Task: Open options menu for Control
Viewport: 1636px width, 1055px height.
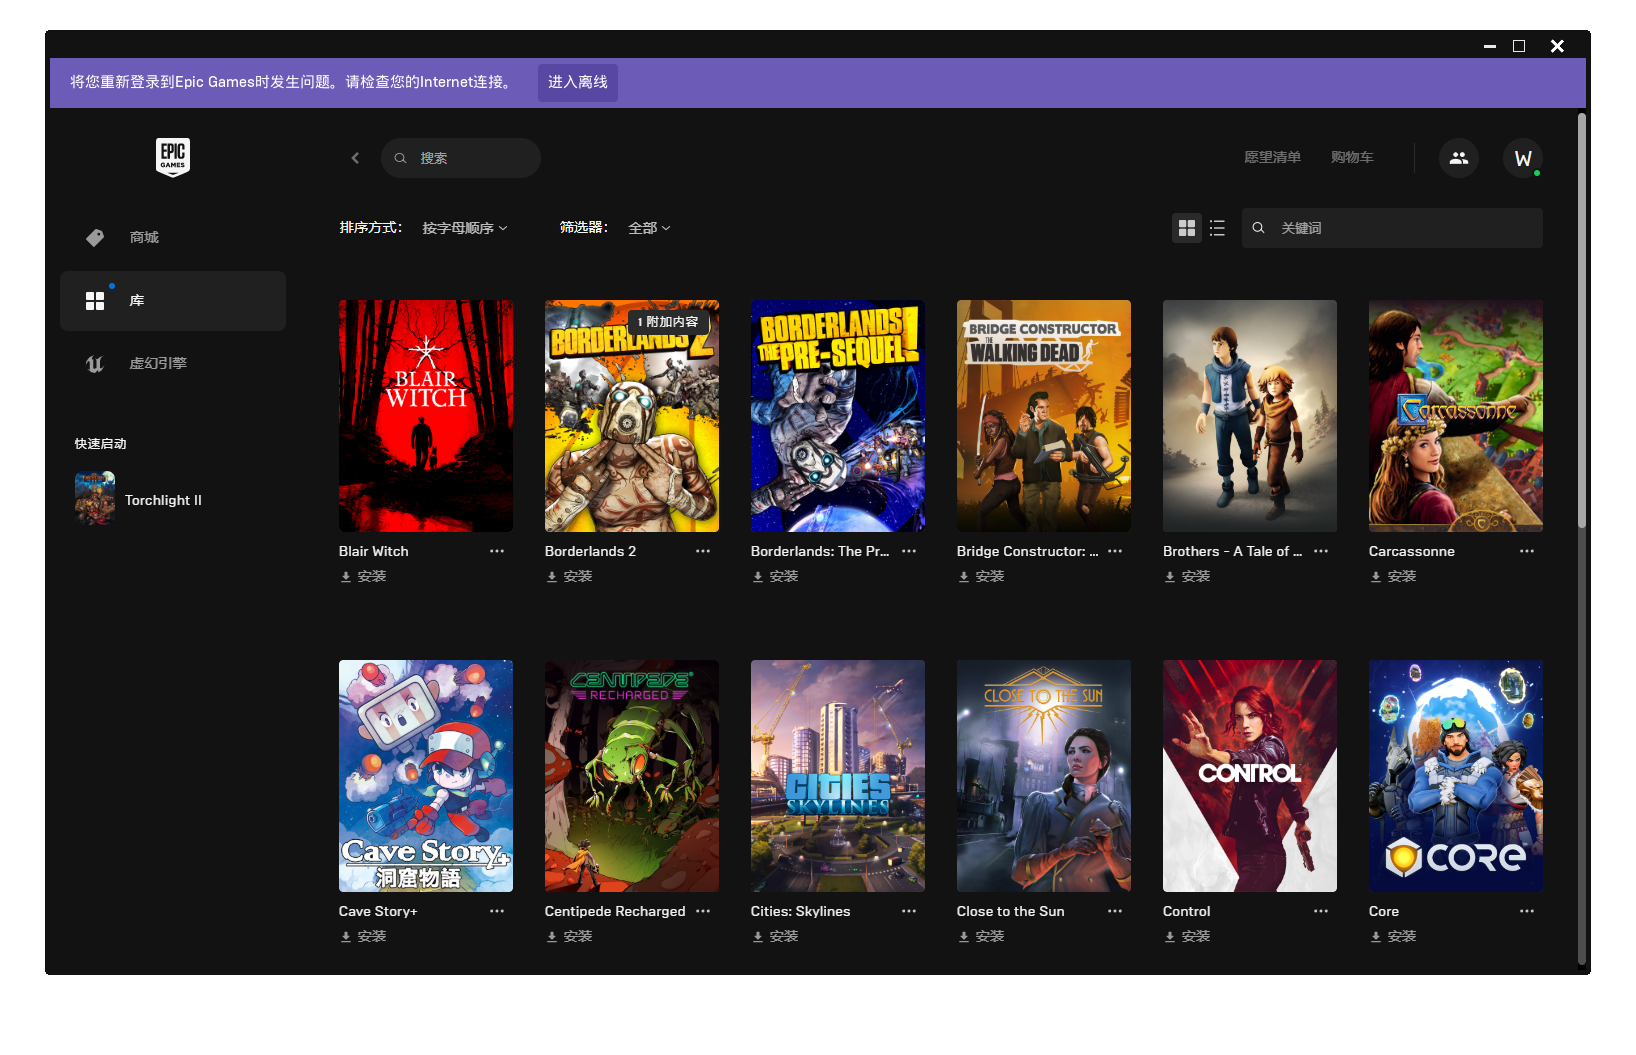Action: point(1321,911)
